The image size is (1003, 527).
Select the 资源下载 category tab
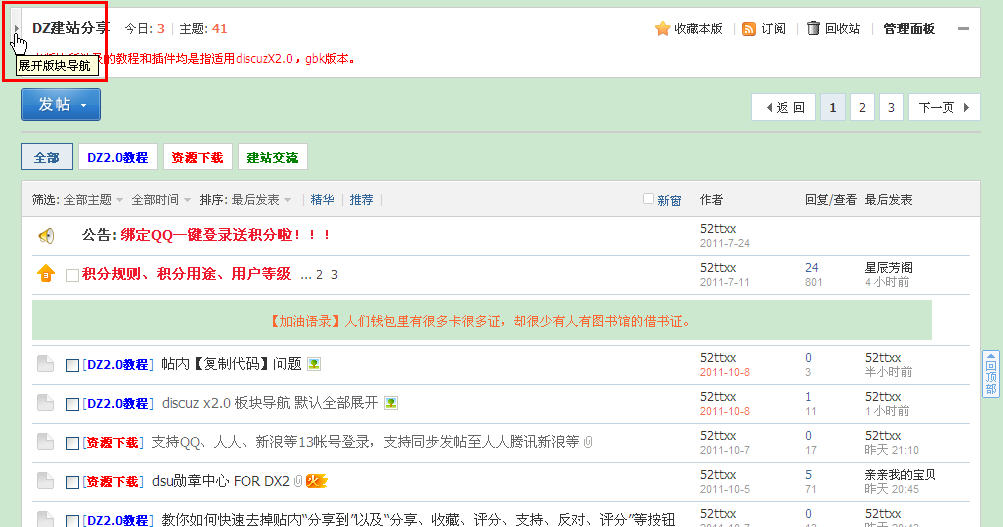pos(197,157)
